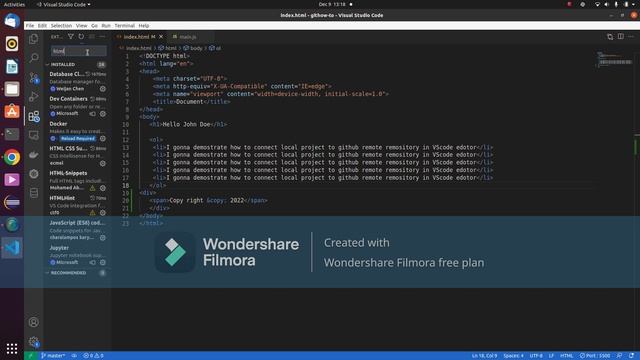Open the editor more actions (…) menu
The image size is (640, 360).
tap(631, 37)
